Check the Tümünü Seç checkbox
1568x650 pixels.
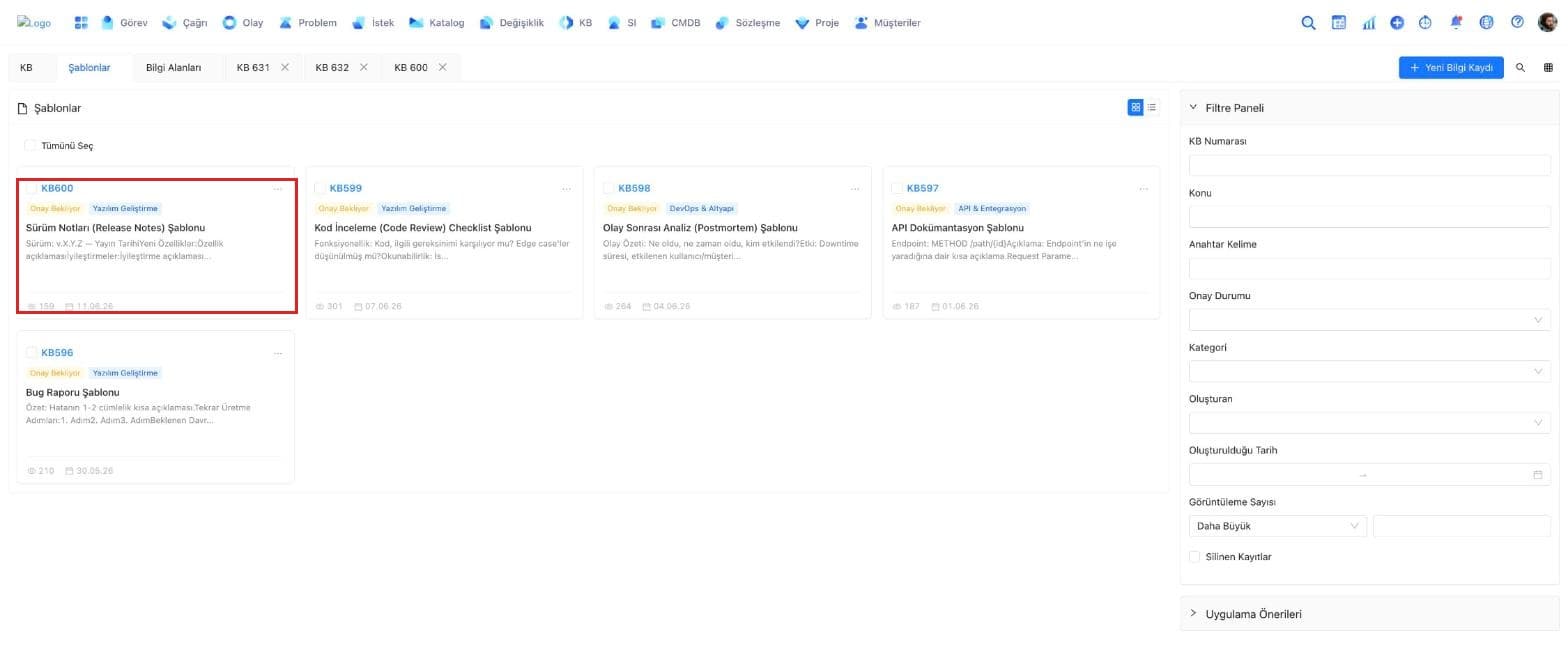point(30,146)
